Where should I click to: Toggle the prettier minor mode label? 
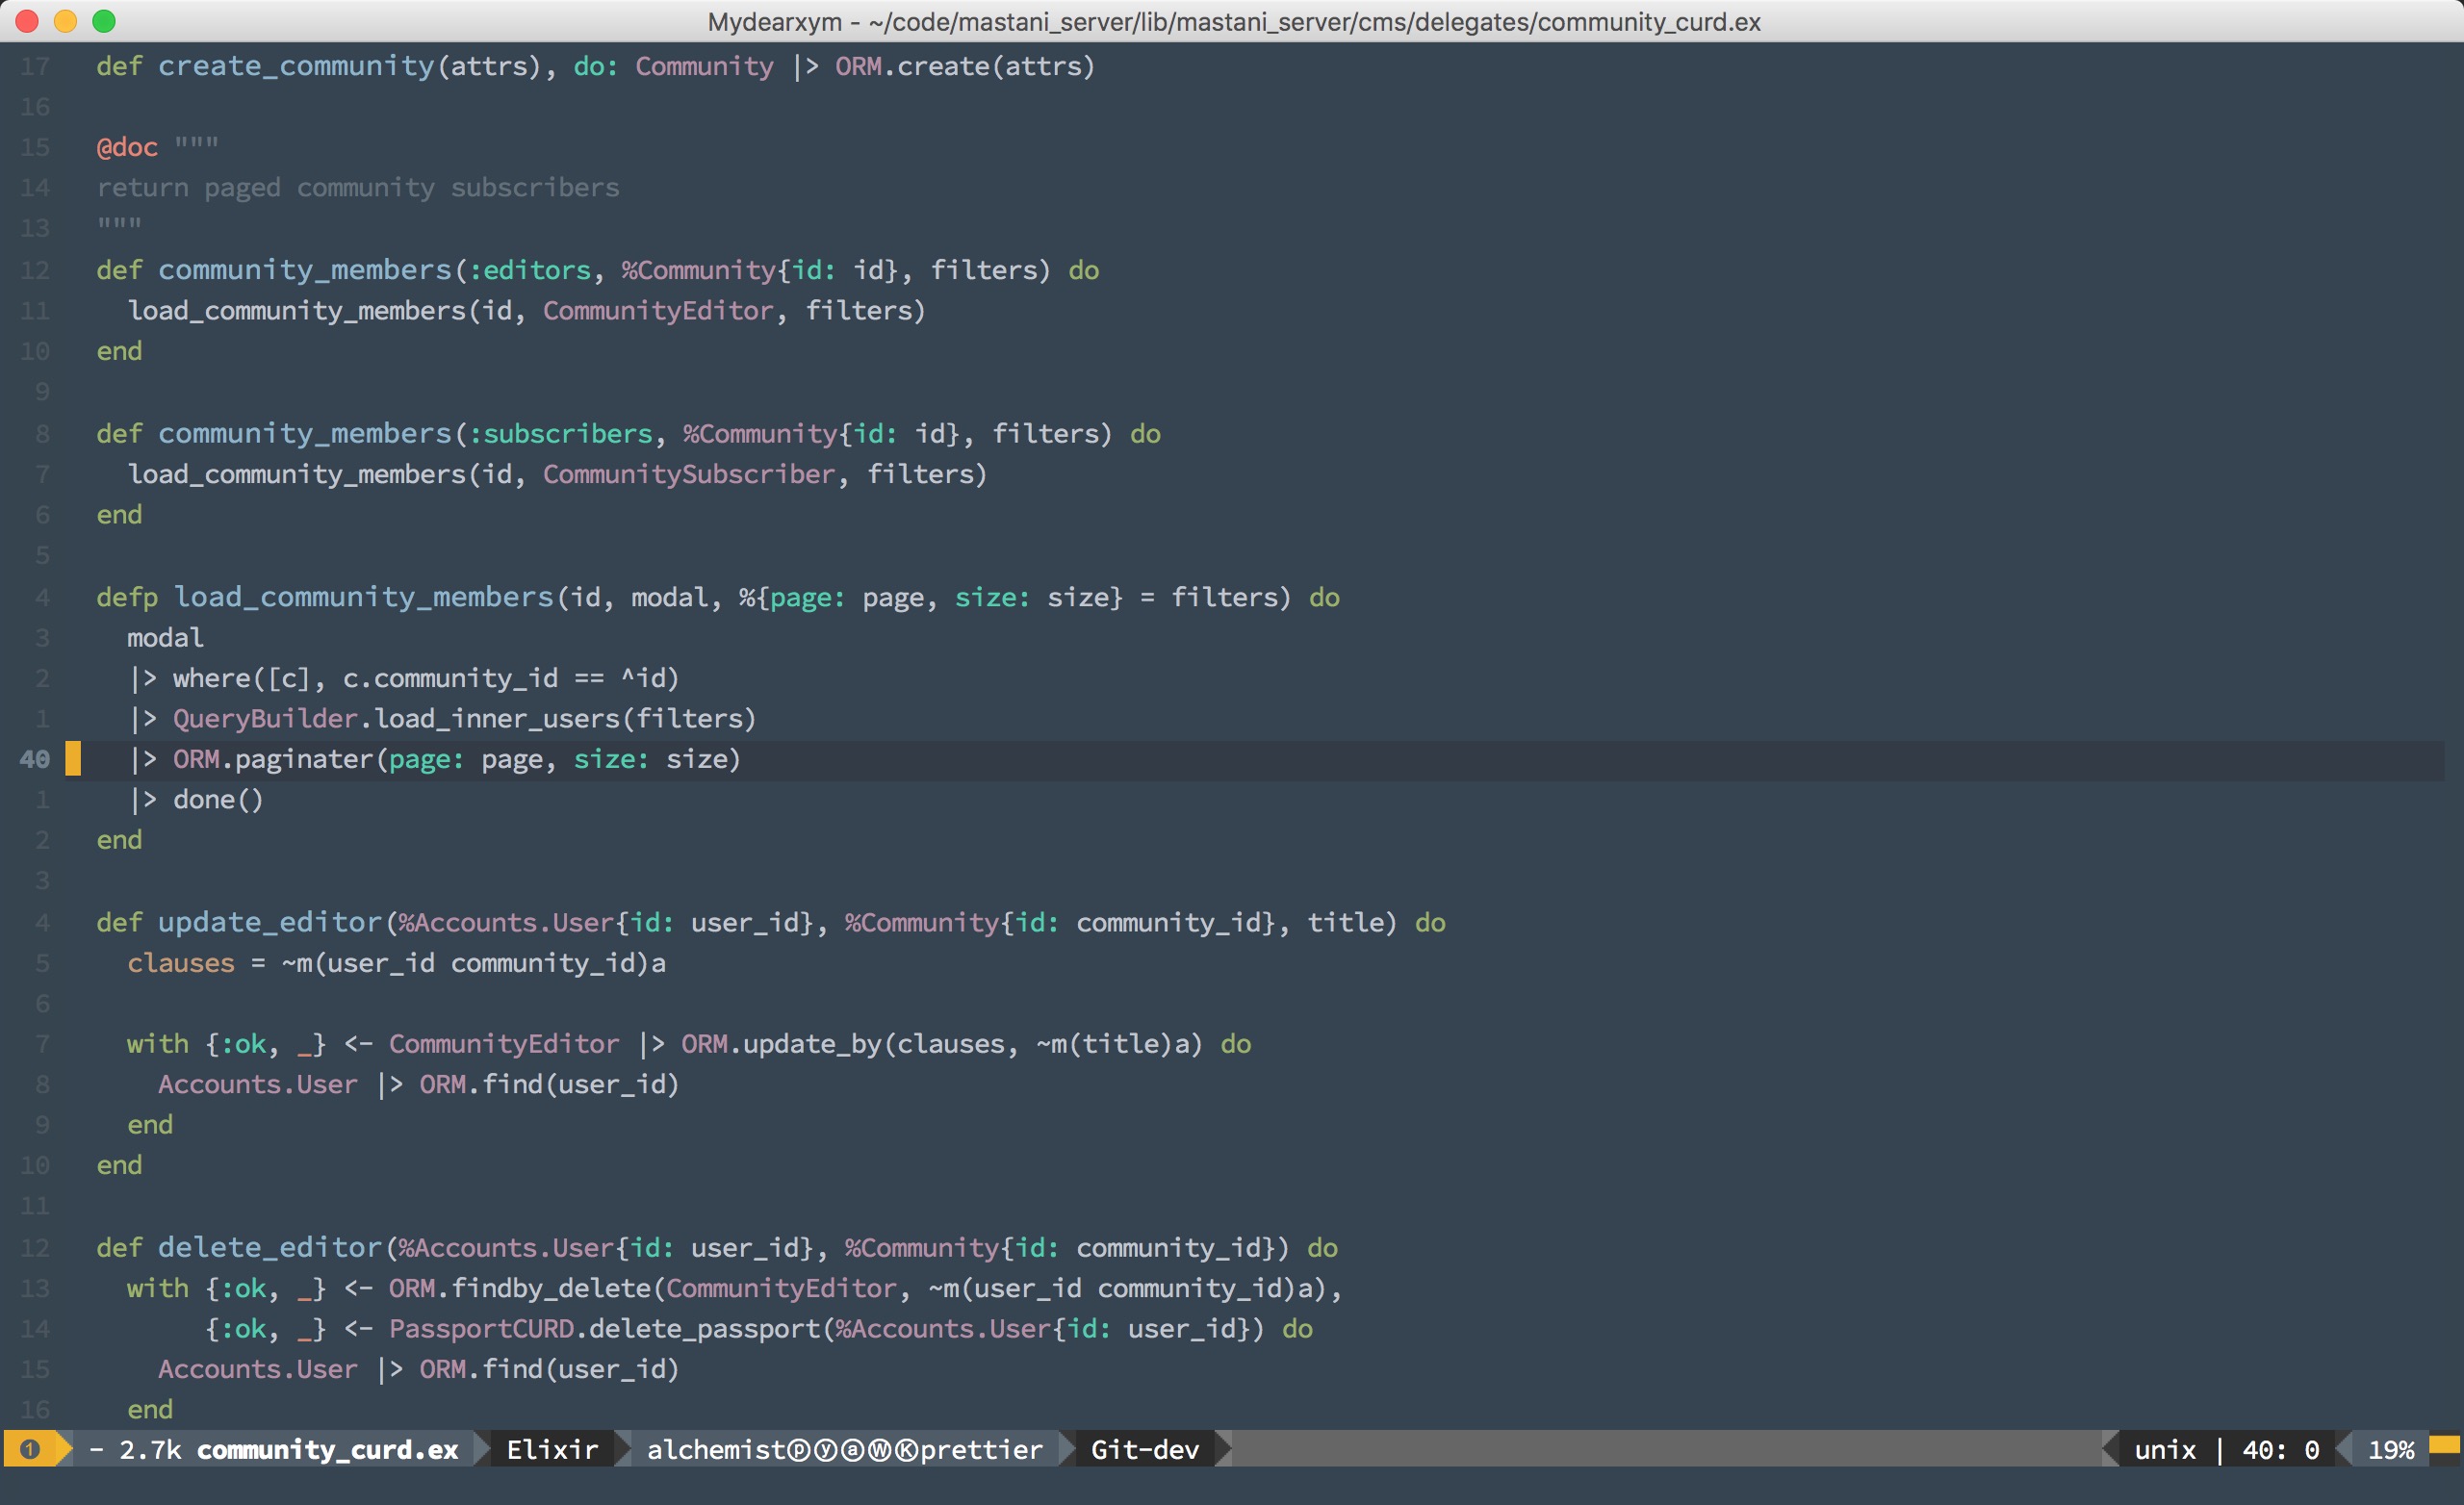(x=981, y=1450)
